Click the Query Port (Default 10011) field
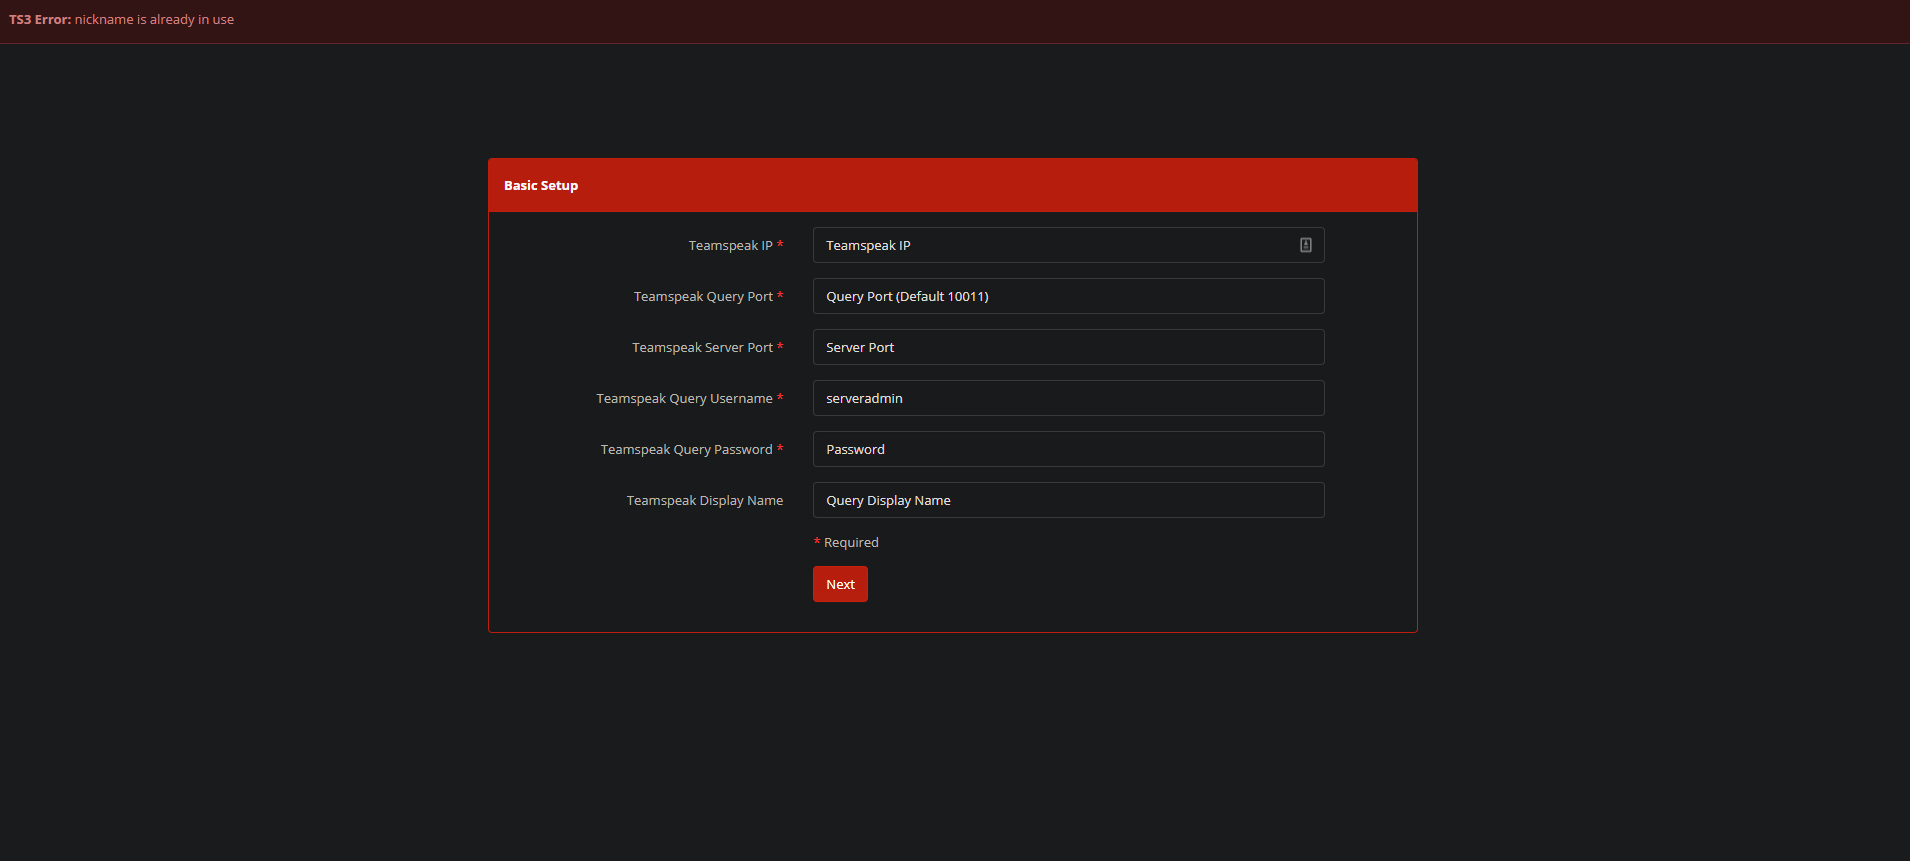The height and width of the screenshot is (861, 1910). point(1068,296)
